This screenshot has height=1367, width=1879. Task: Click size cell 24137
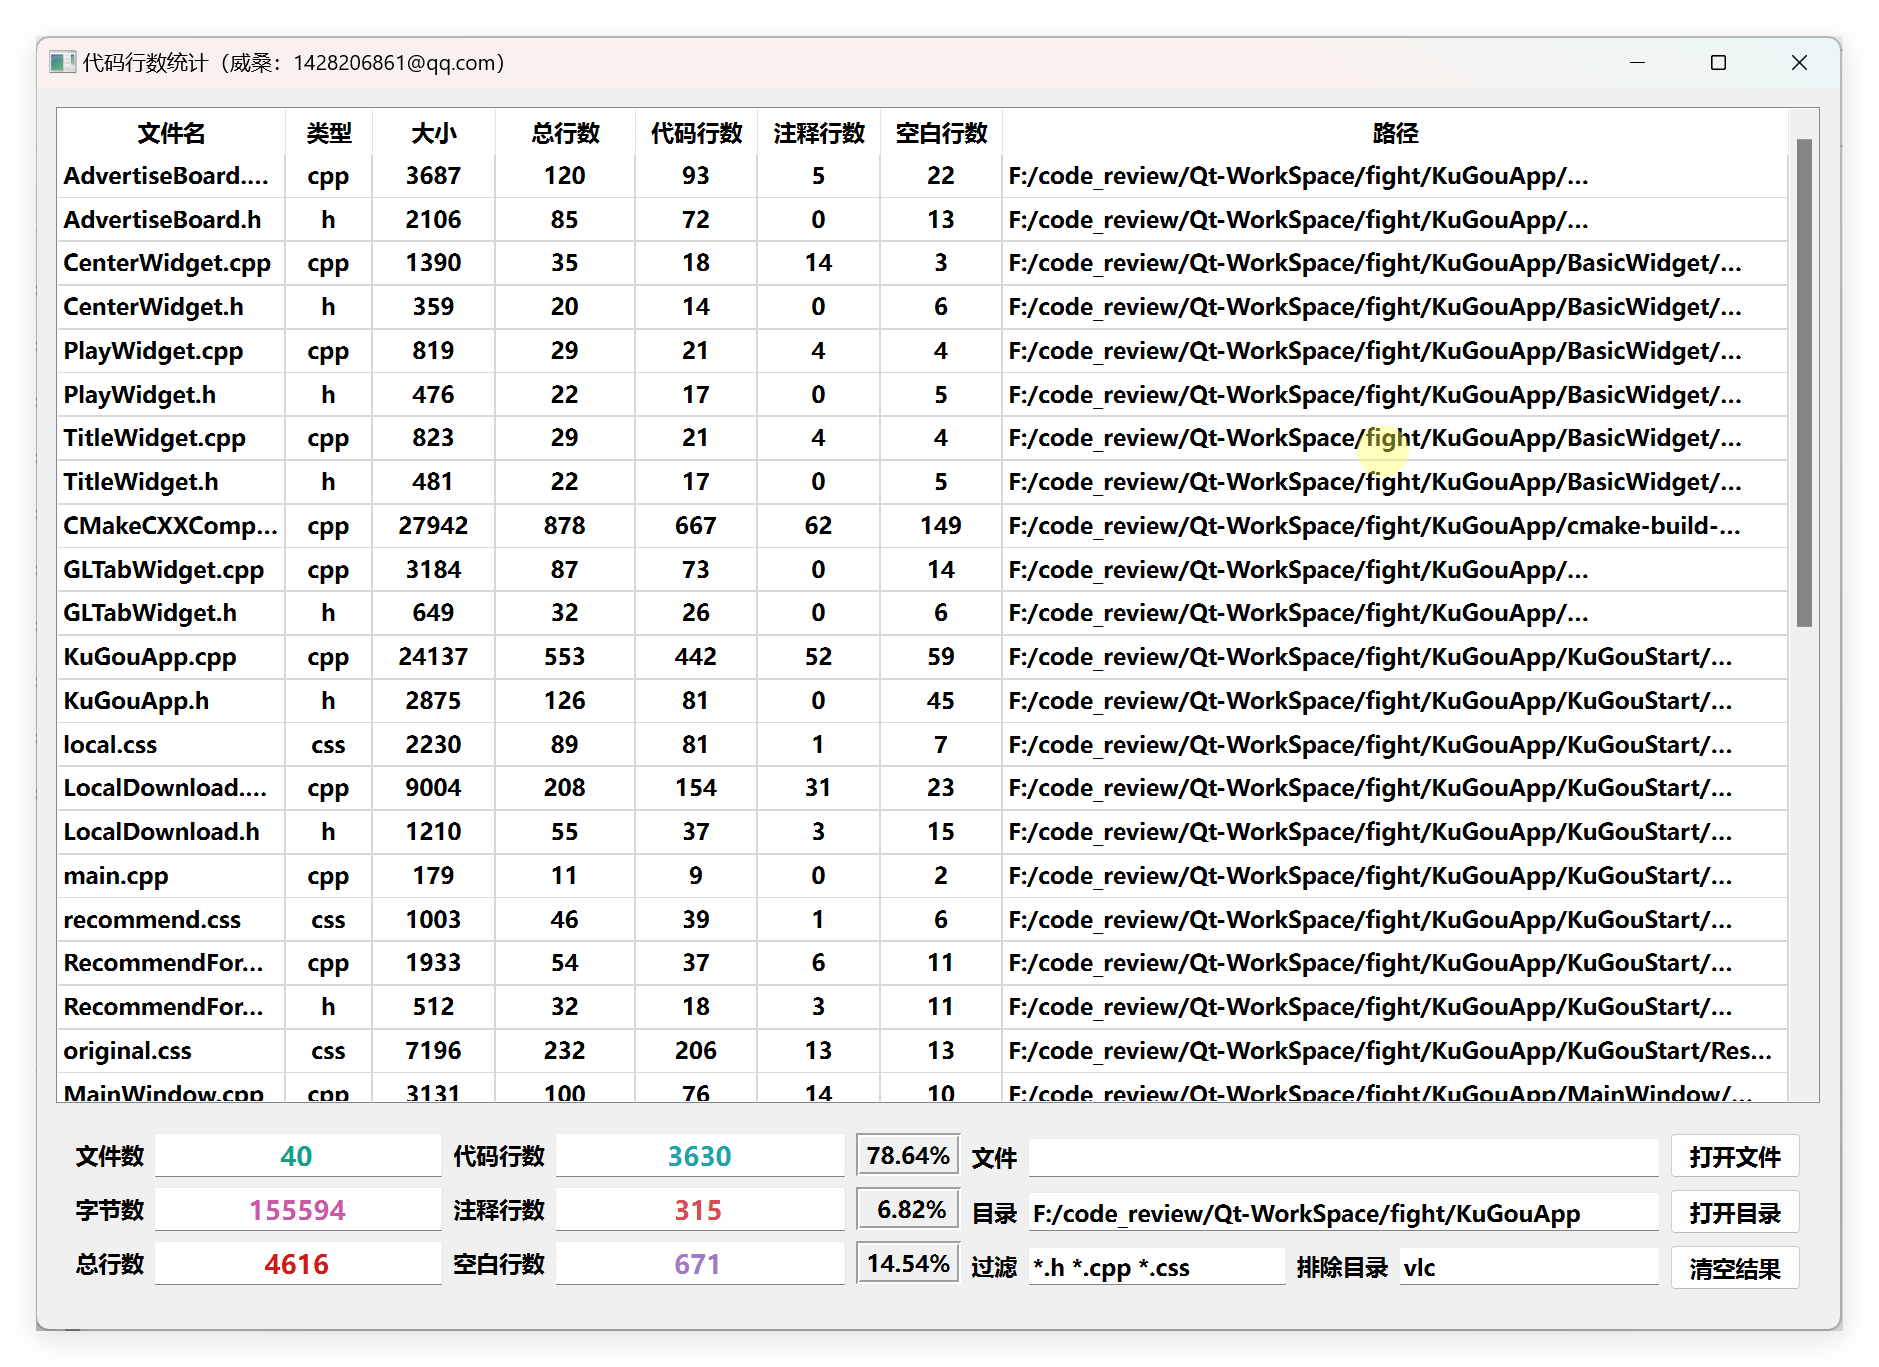coord(433,657)
